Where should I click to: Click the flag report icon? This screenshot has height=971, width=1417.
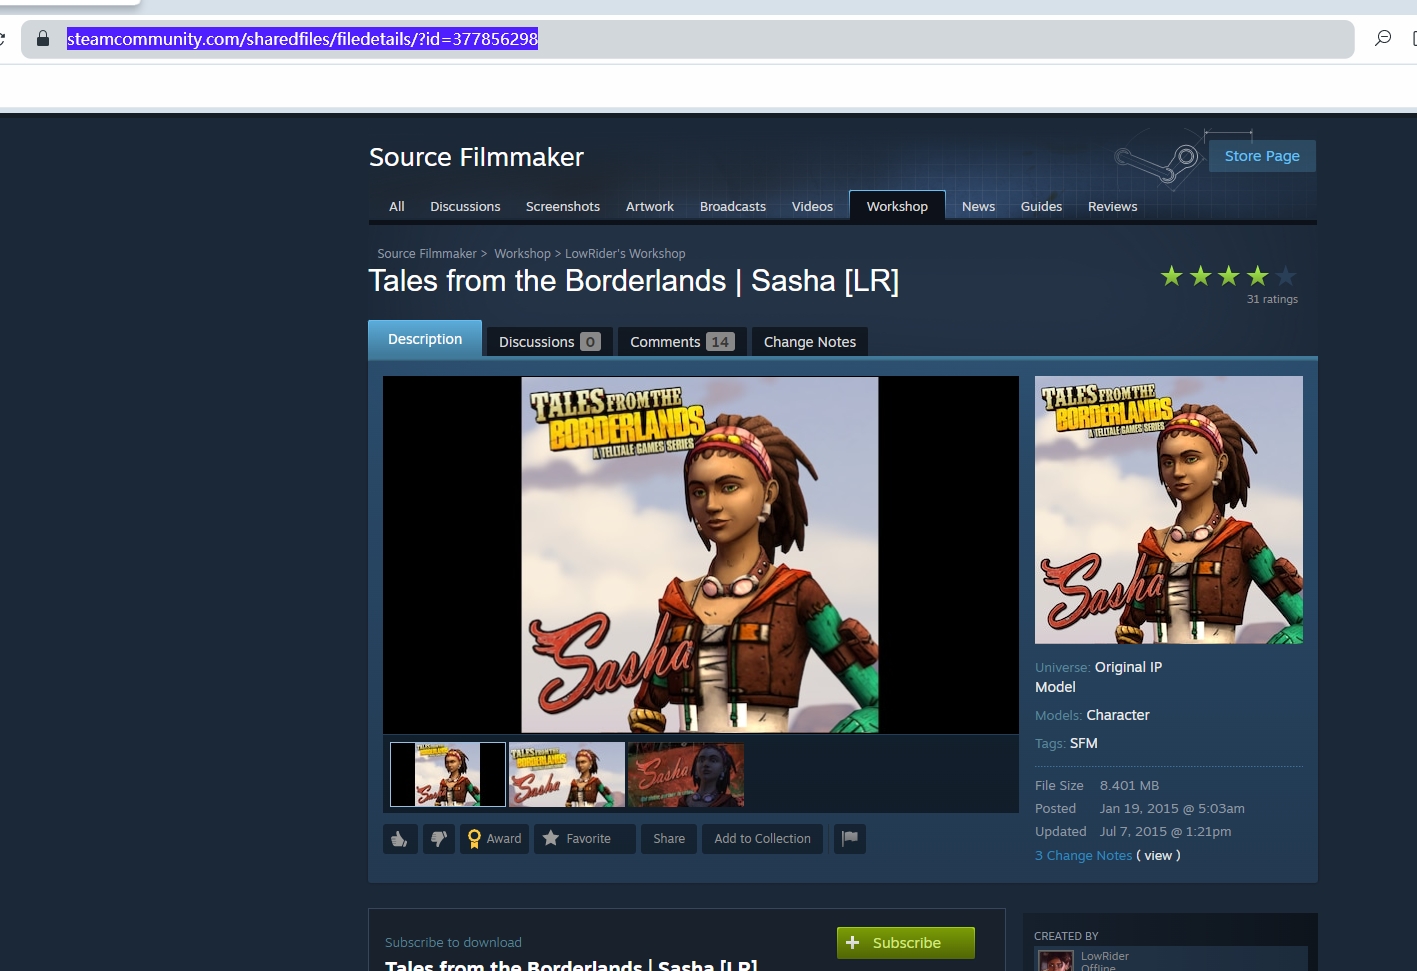(x=850, y=839)
